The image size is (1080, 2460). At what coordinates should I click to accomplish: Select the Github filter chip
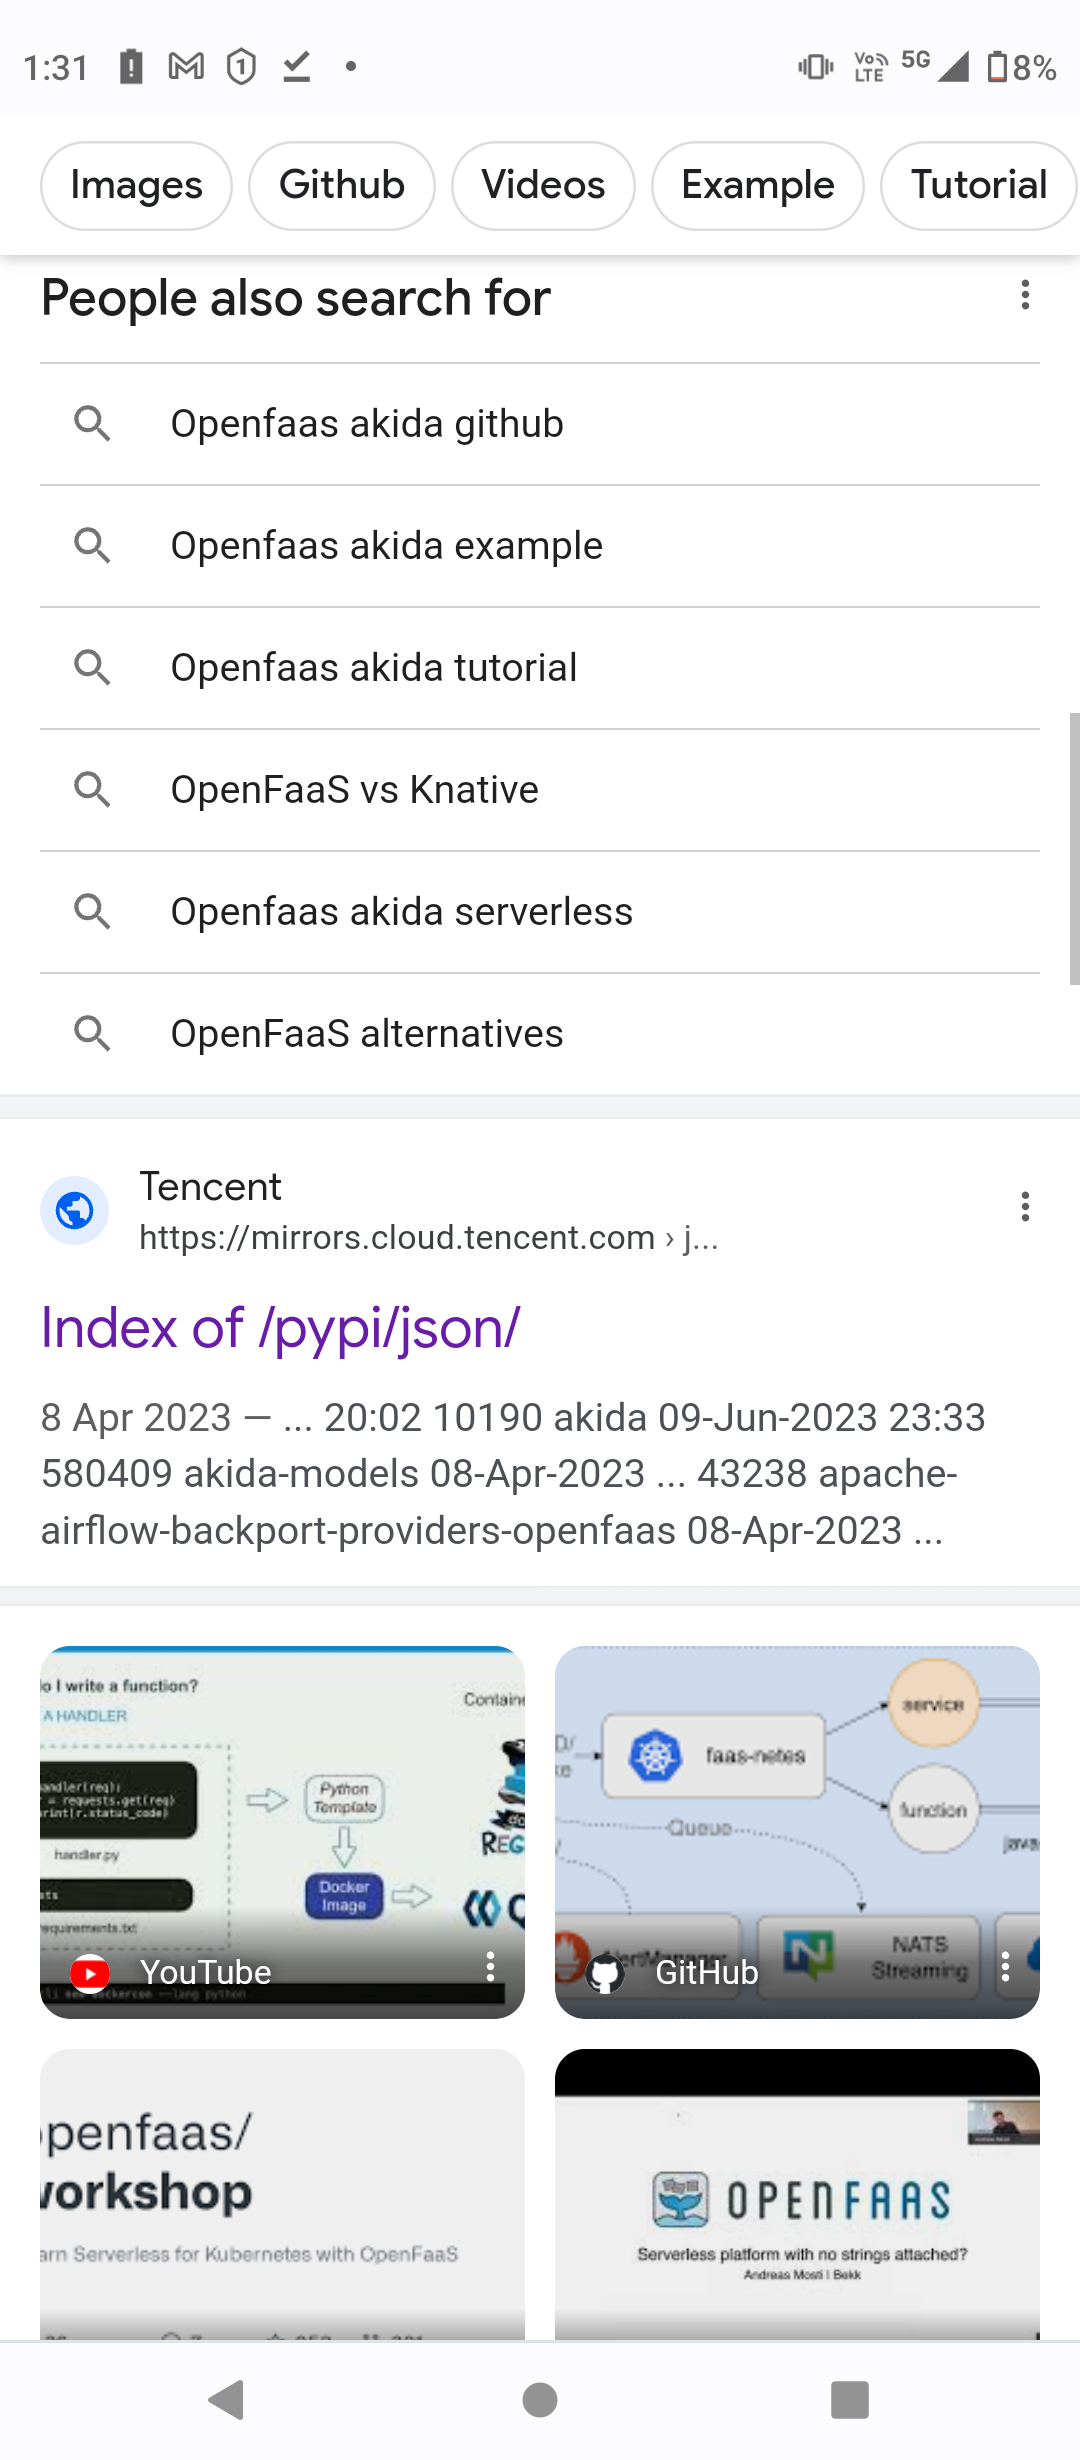(x=341, y=186)
